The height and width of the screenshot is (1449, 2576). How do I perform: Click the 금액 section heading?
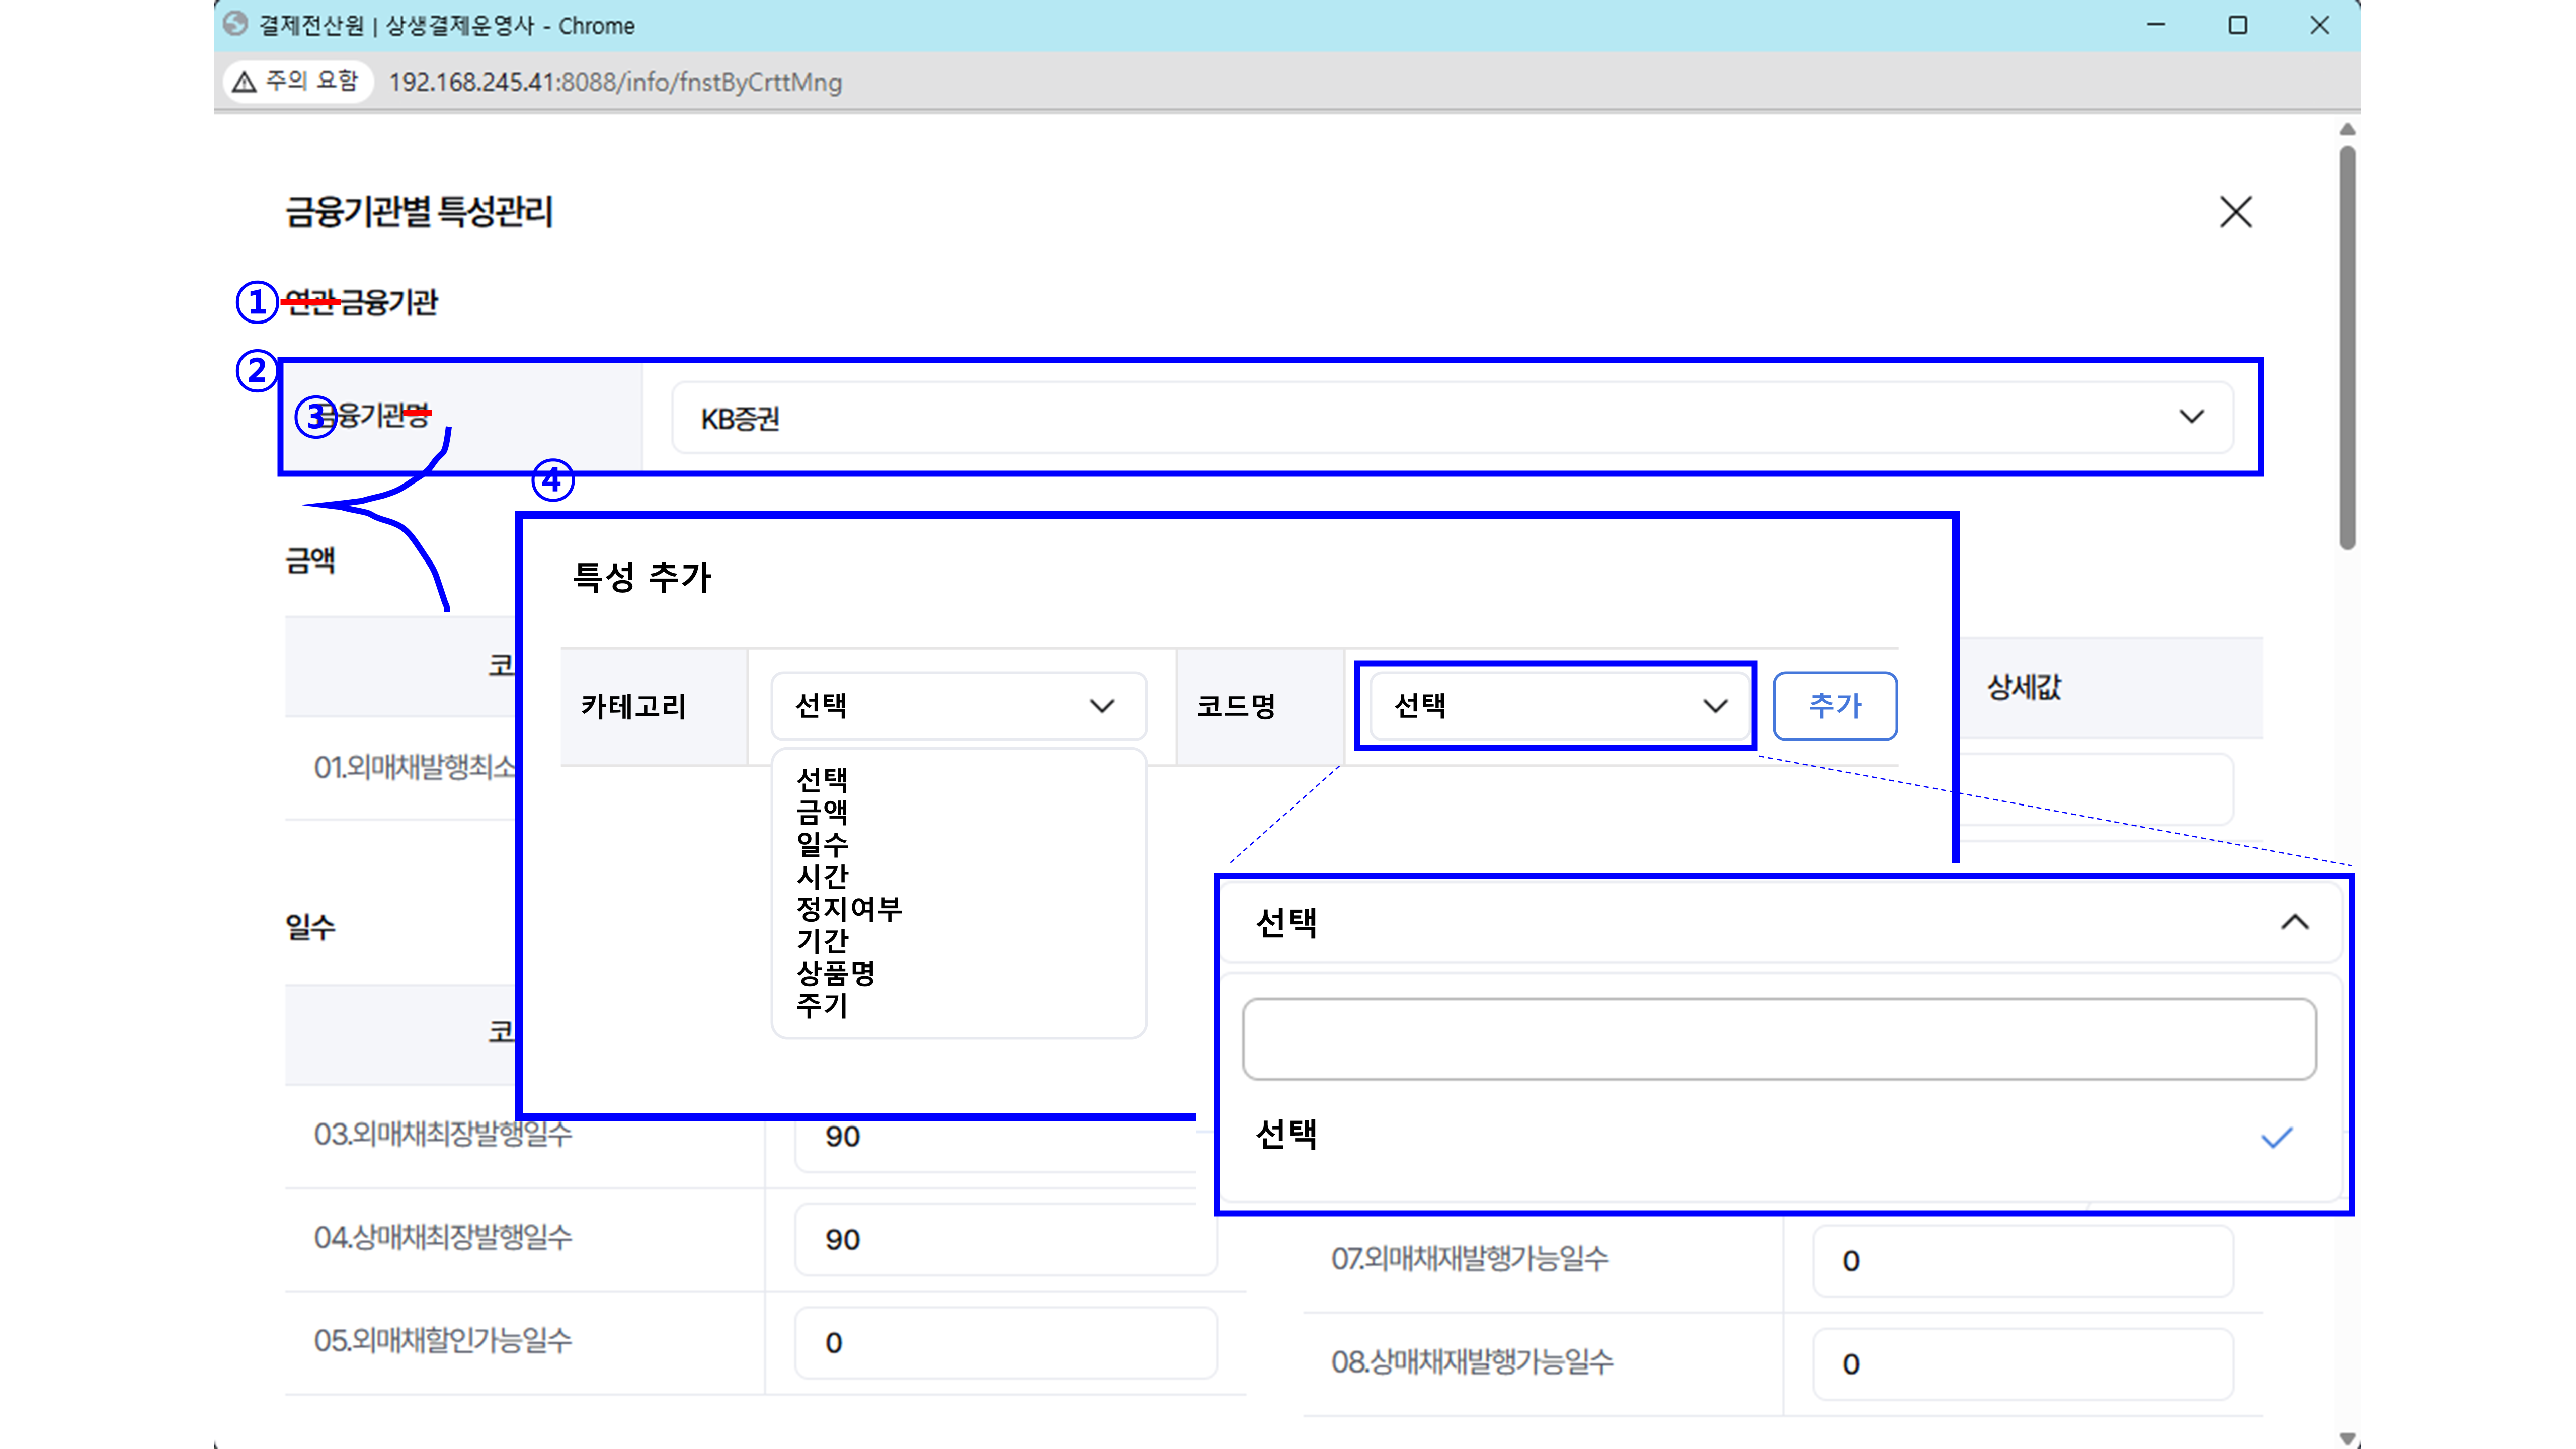coord(310,560)
